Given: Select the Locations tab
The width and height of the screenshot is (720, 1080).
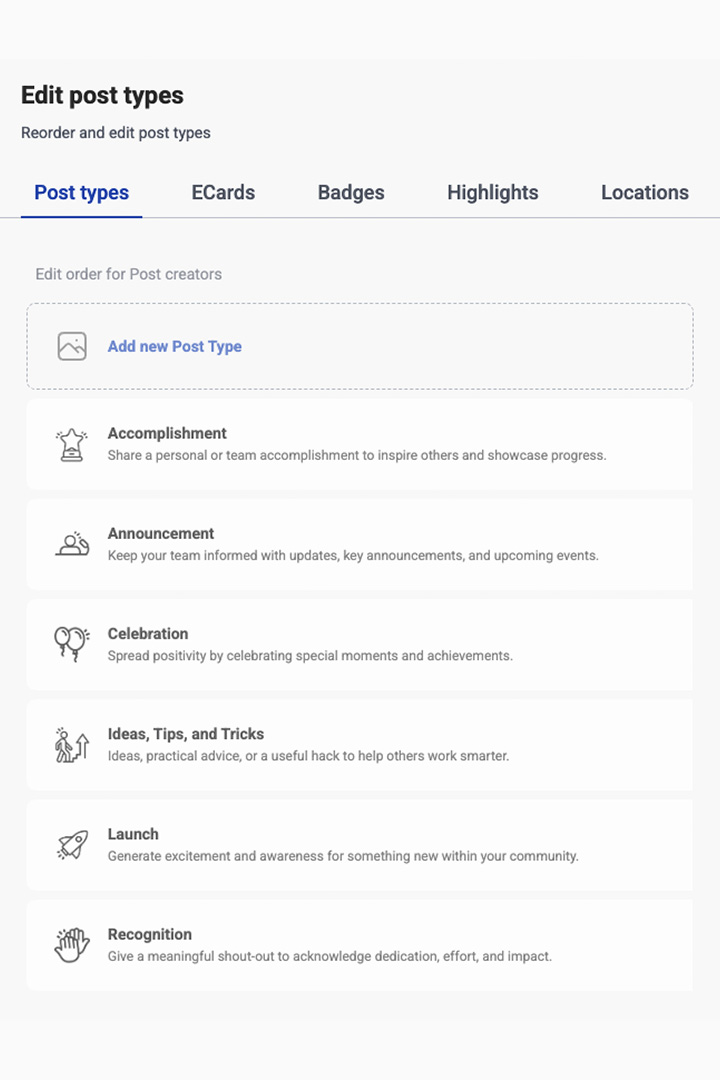Looking at the screenshot, I should 645,192.
